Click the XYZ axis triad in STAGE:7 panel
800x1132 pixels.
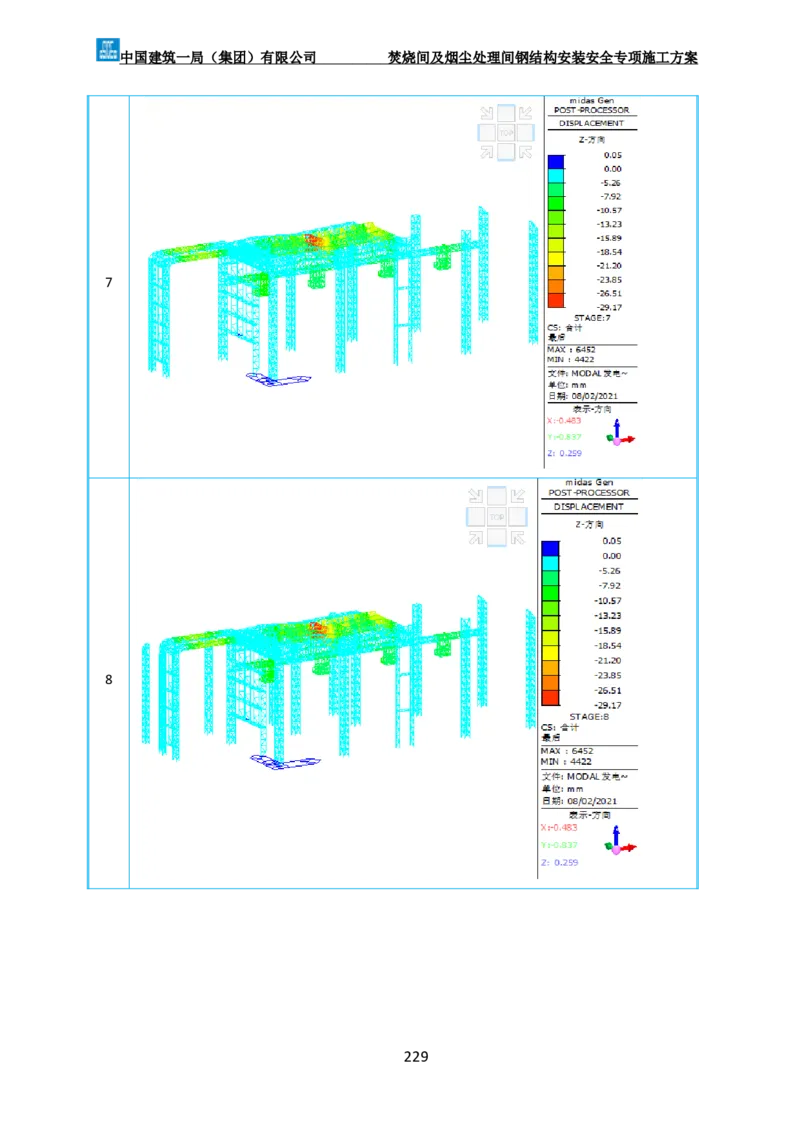click(x=621, y=433)
